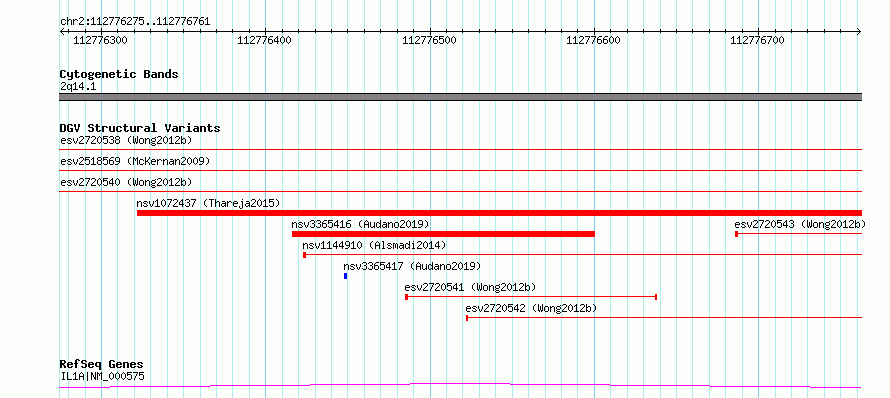Image resolution: width=890 pixels, height=398 pixels.
Task: Click the magenta IL1A gene track line
Action: point(460,386)
